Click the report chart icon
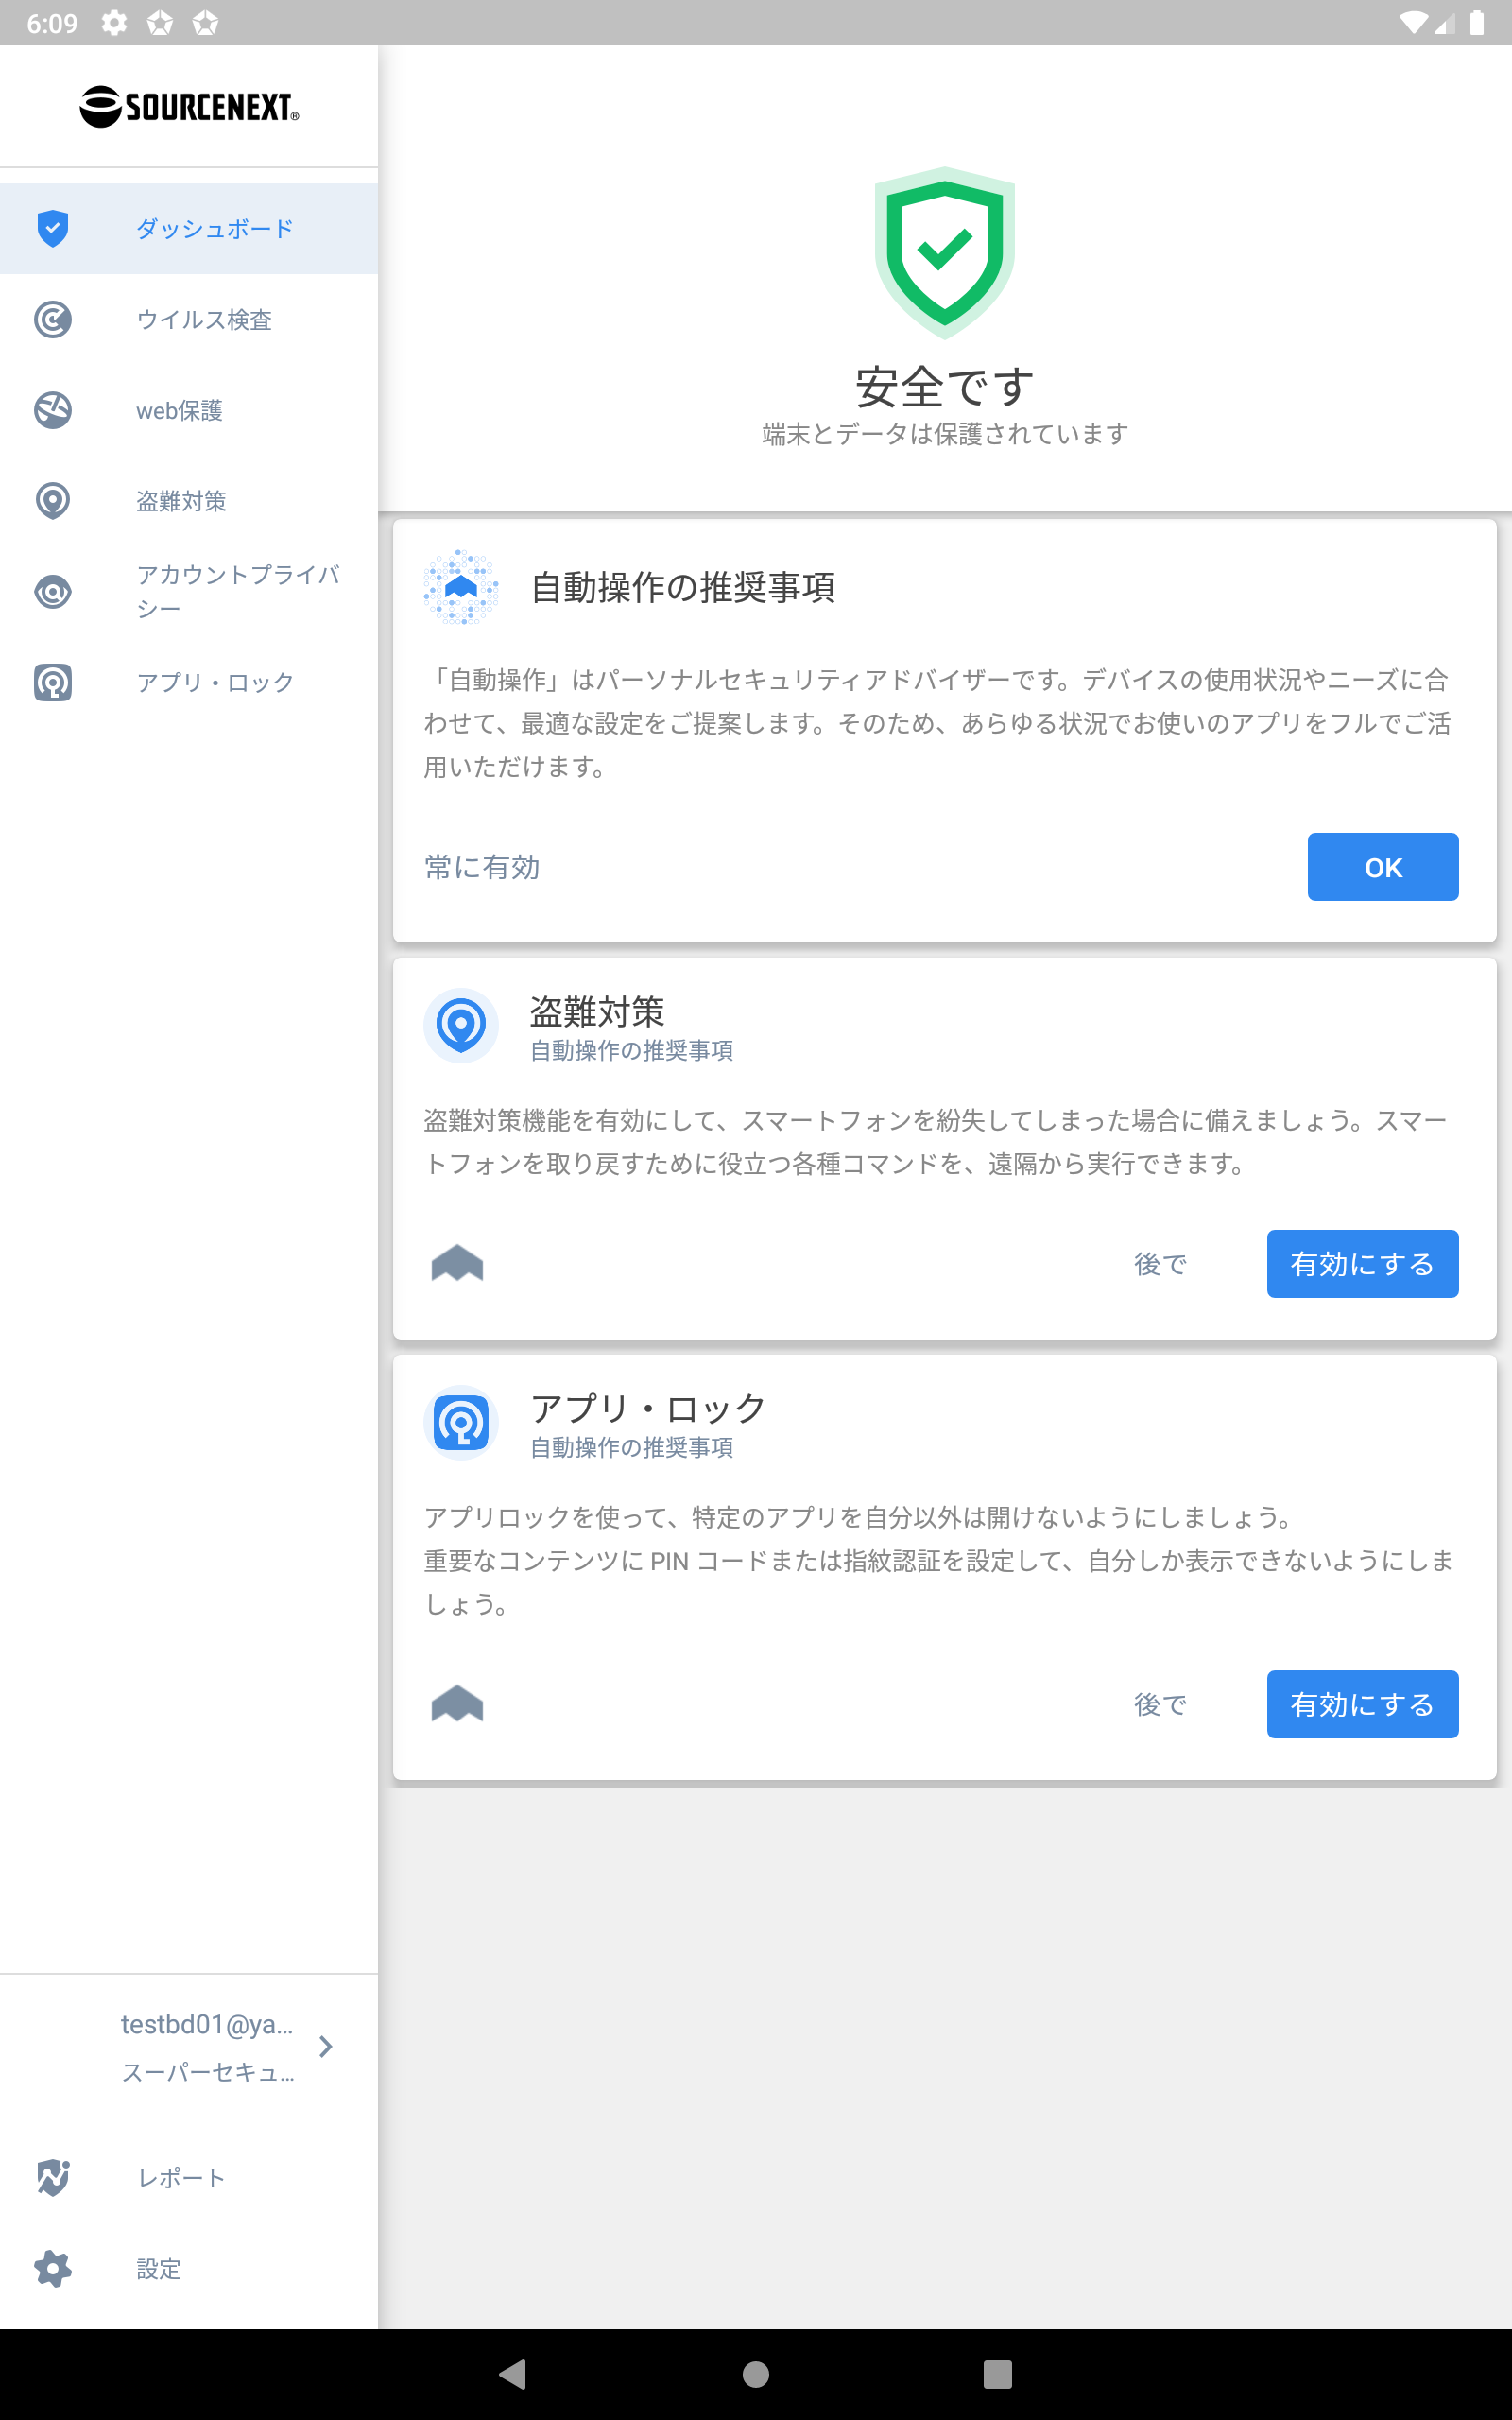 (53, 2177)
